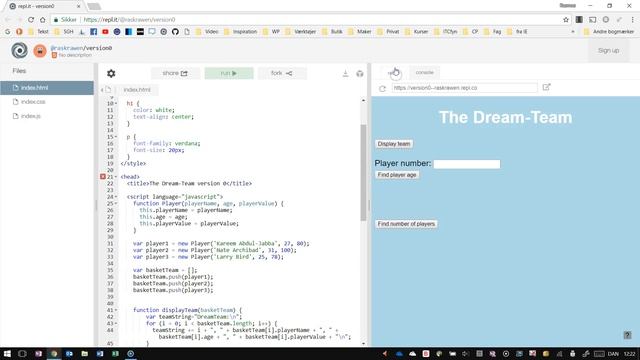Focus the Player number input field
640x360 pixels.
[467, 164]
